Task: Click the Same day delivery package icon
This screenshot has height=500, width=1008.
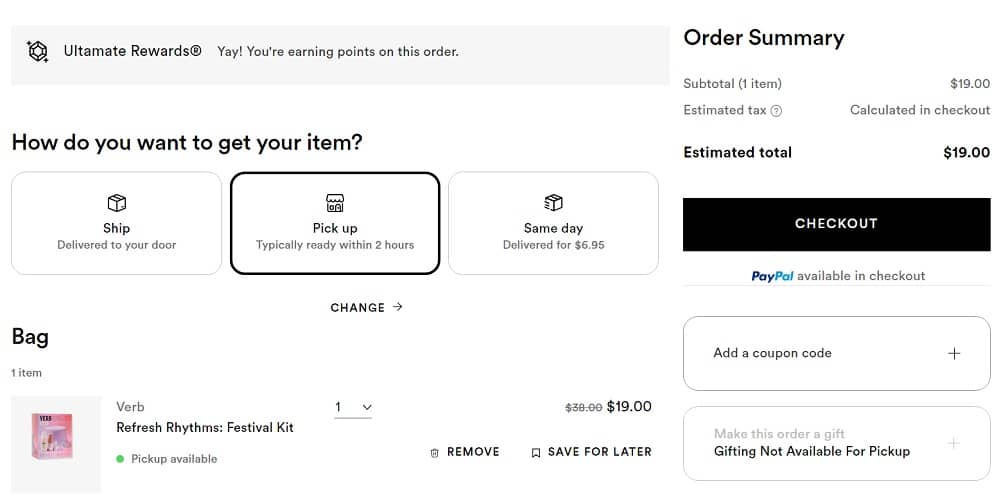Action: coord(553,203)
